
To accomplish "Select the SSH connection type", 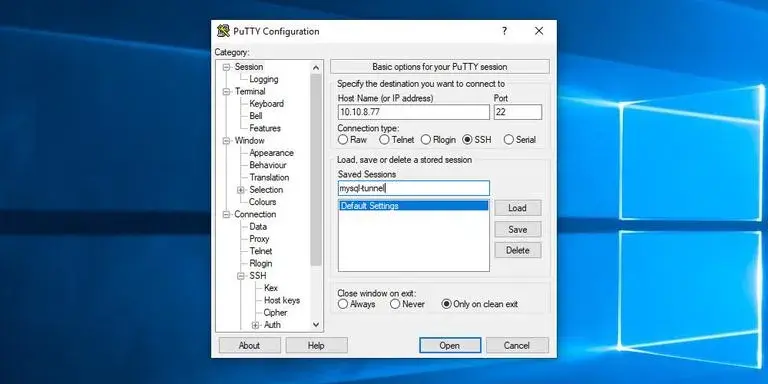I will pos(467,140).
